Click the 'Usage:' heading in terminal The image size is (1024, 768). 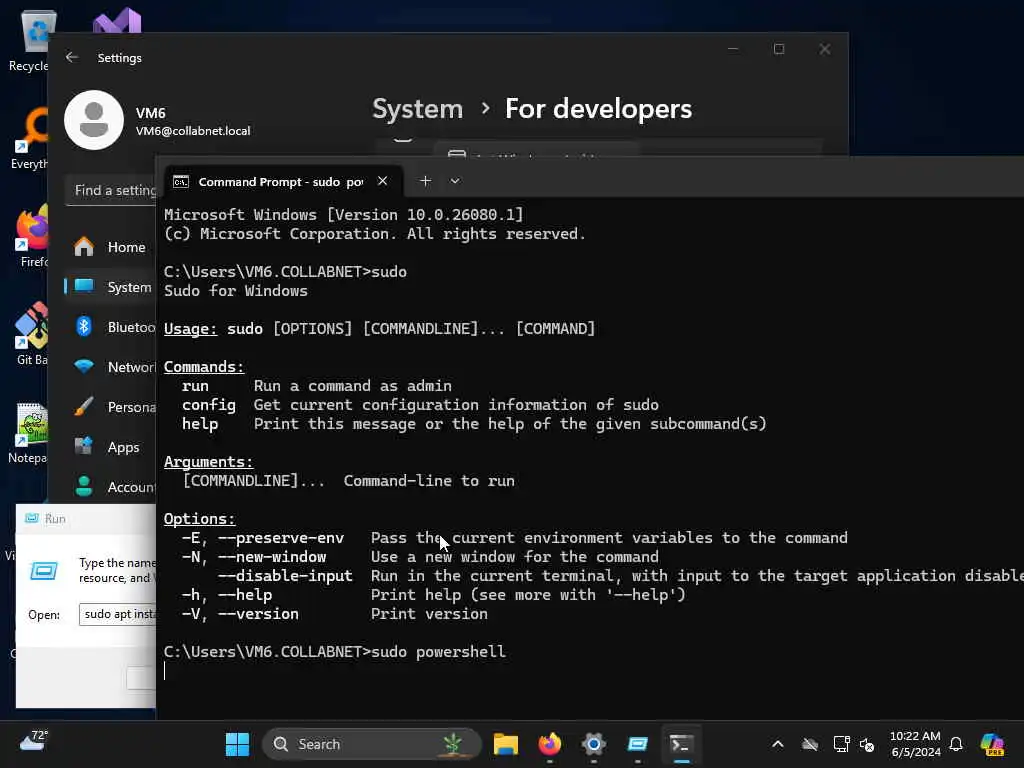click(x=190, y=328)
